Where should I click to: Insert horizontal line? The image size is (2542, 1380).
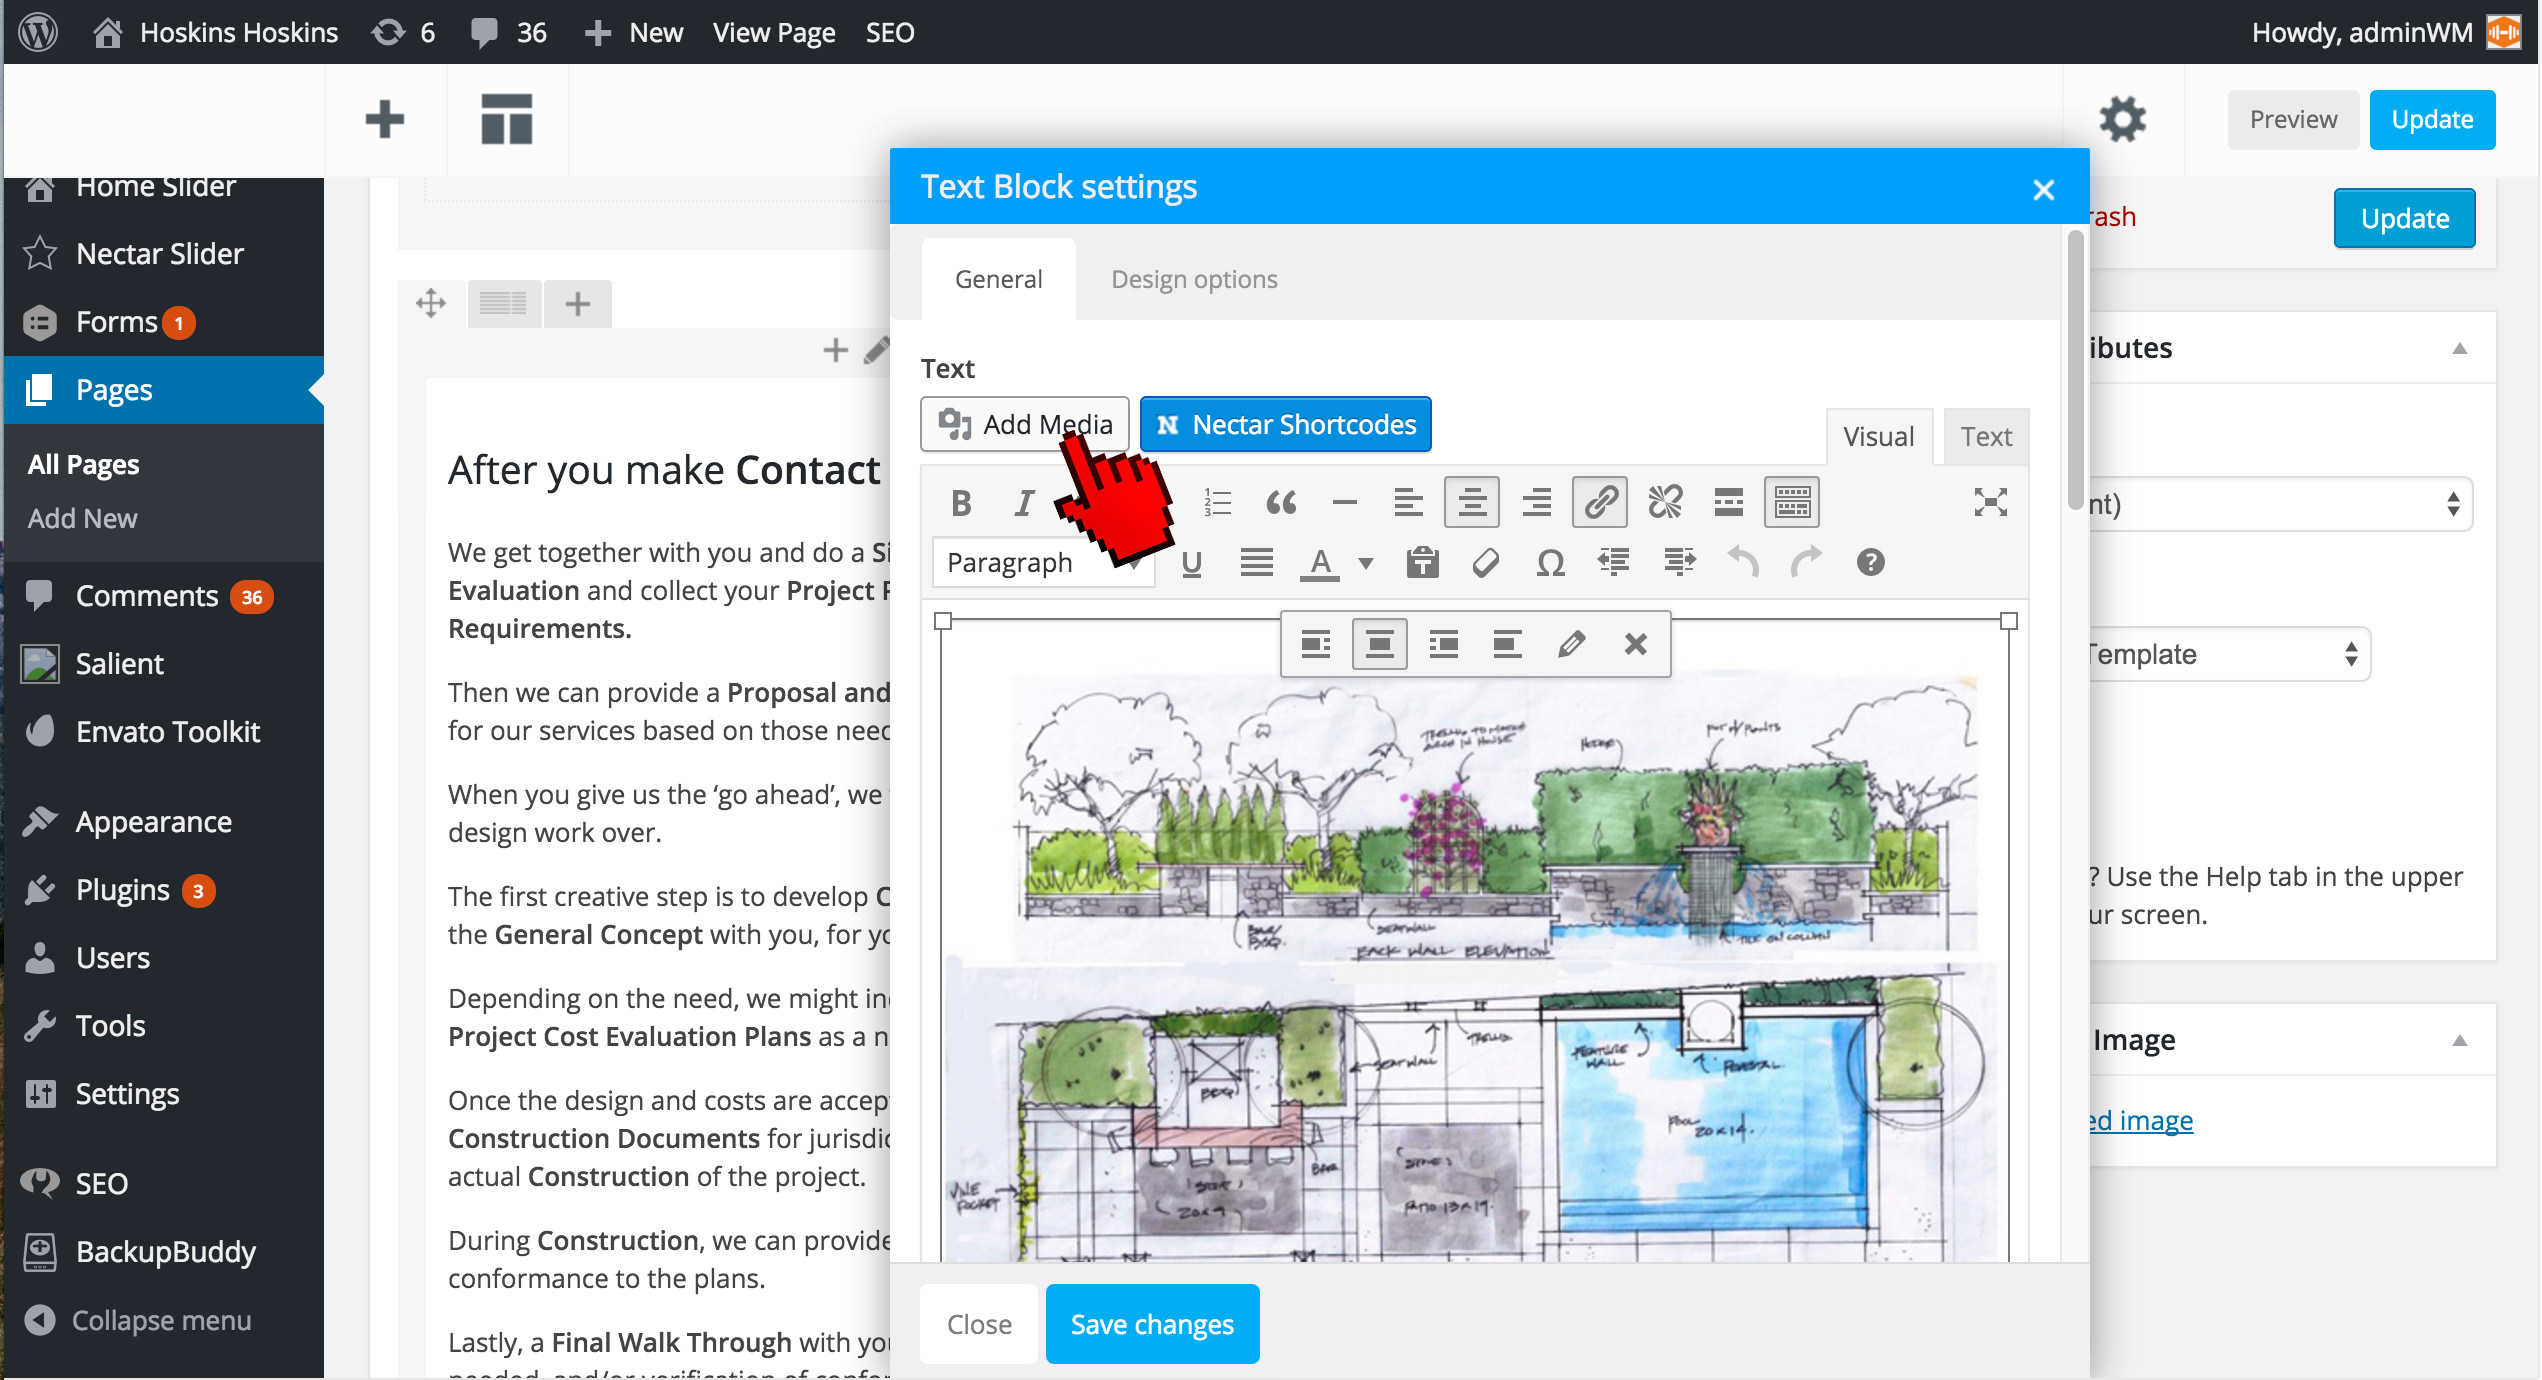[1345, 502]
